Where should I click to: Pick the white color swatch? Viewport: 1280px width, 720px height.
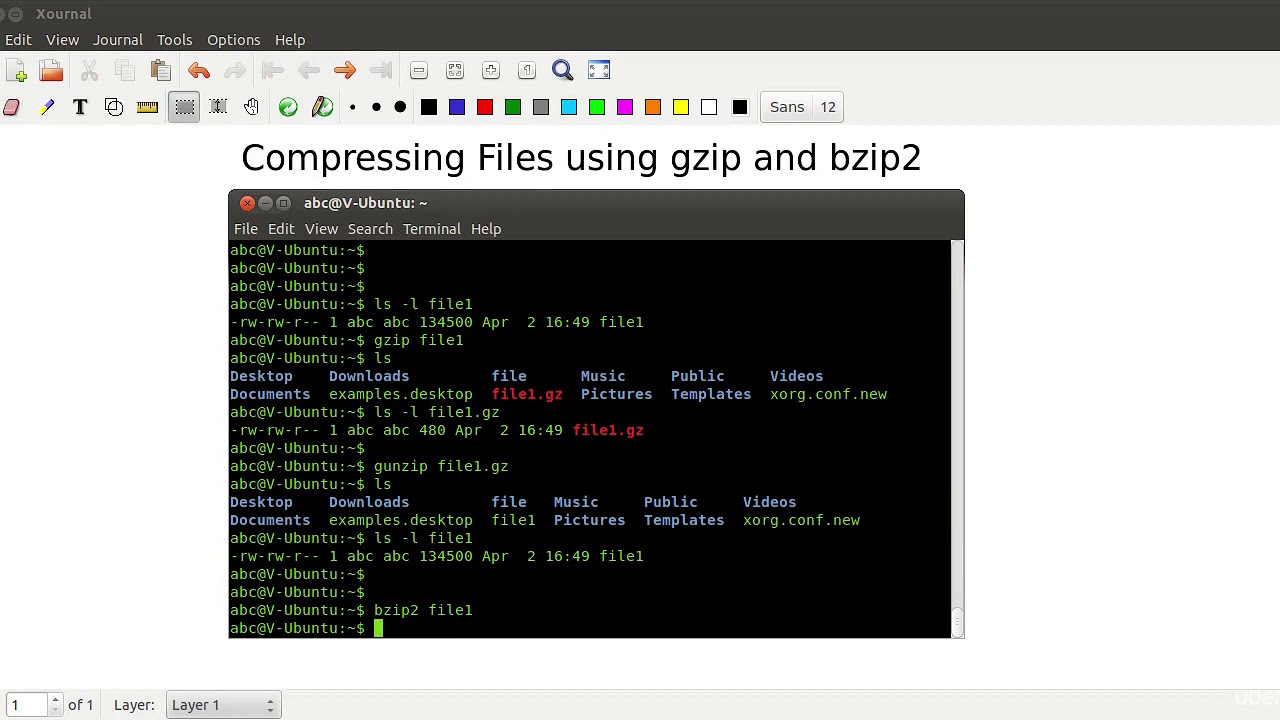709,107
